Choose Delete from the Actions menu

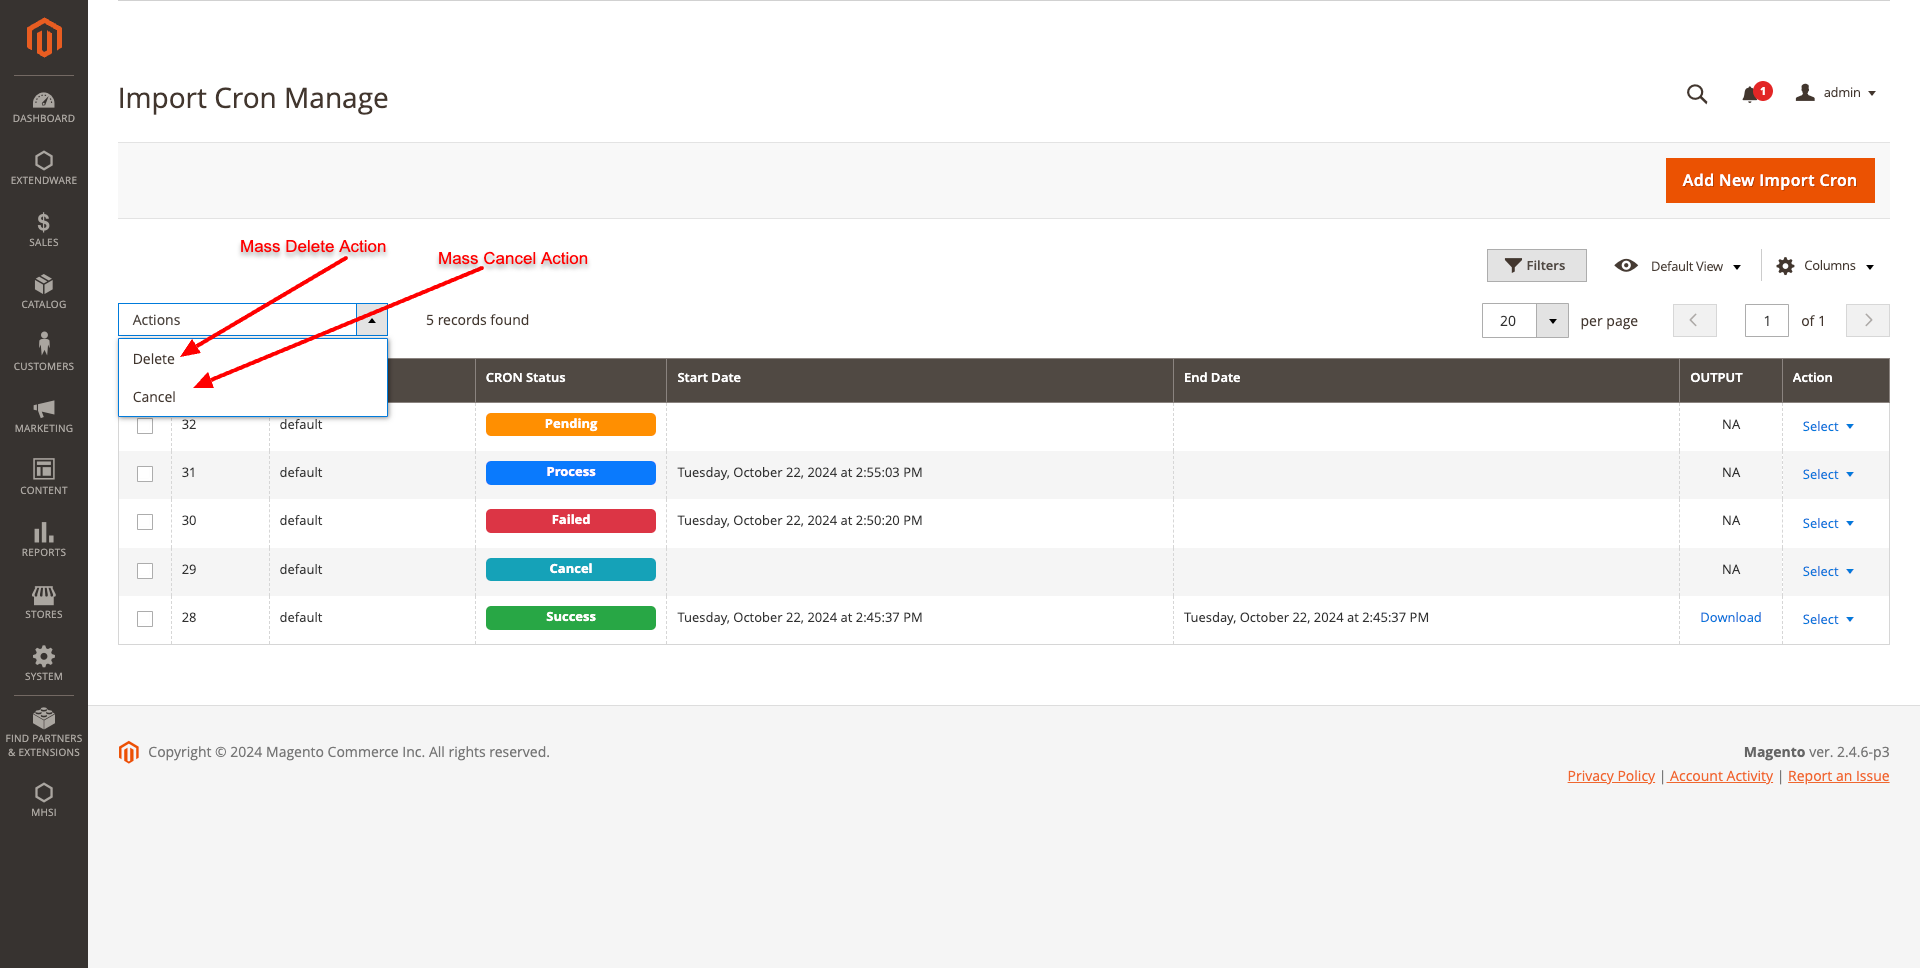(x=253, y=359)
